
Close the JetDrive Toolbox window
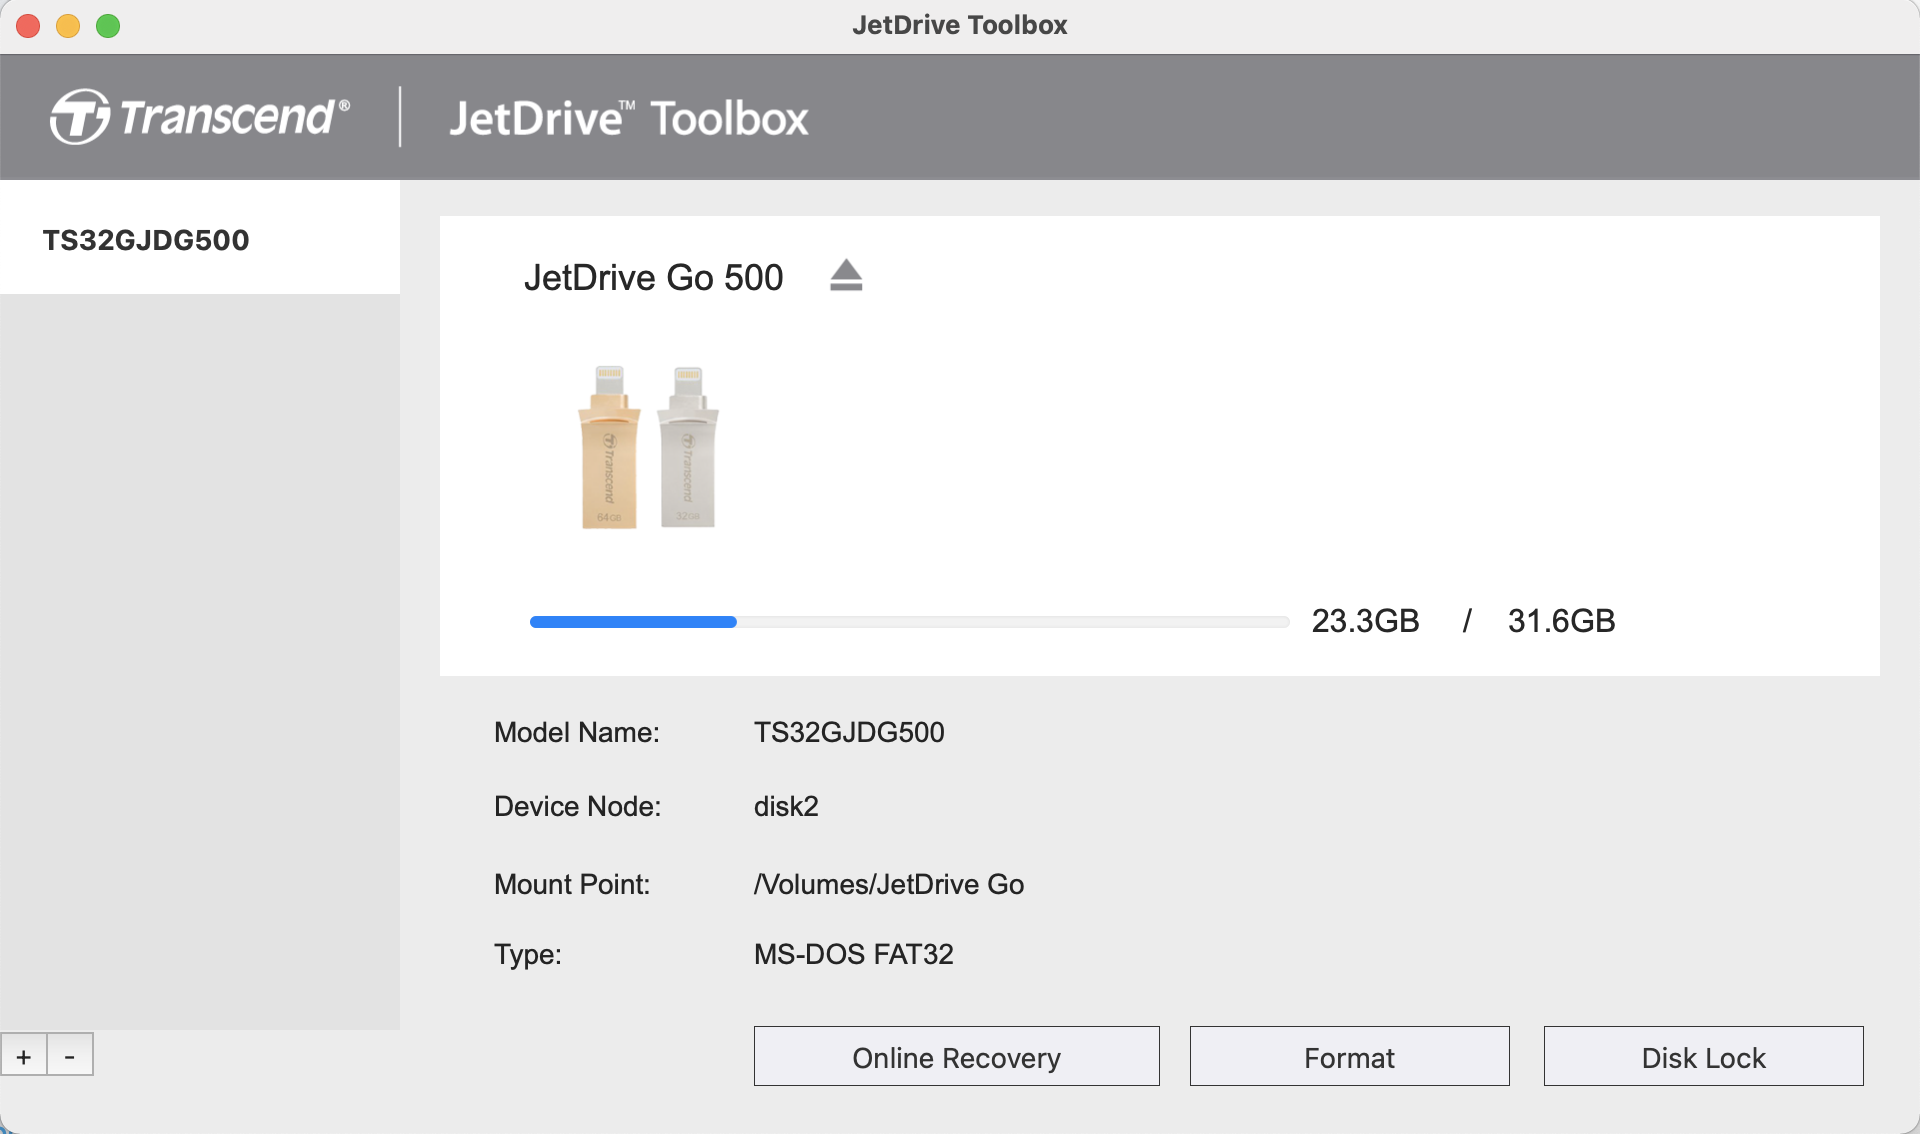click(x=28, y=26)
